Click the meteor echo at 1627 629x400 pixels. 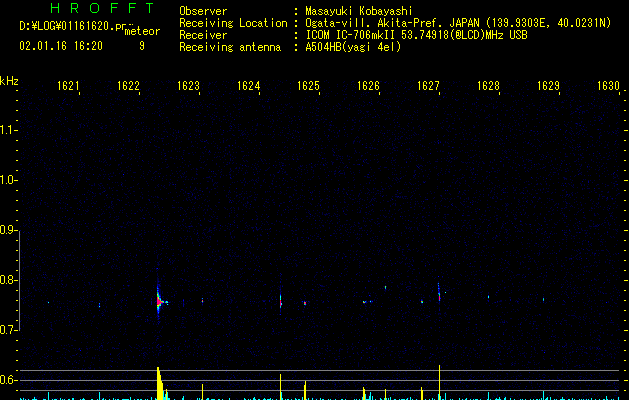click(439, 295)
